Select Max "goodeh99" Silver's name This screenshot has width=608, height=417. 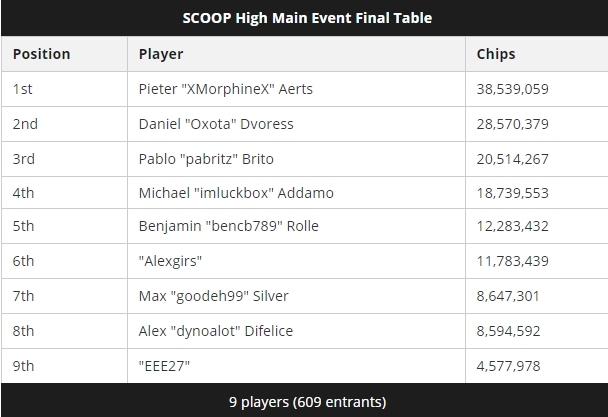pyautogui.click(x=215, y=297)
